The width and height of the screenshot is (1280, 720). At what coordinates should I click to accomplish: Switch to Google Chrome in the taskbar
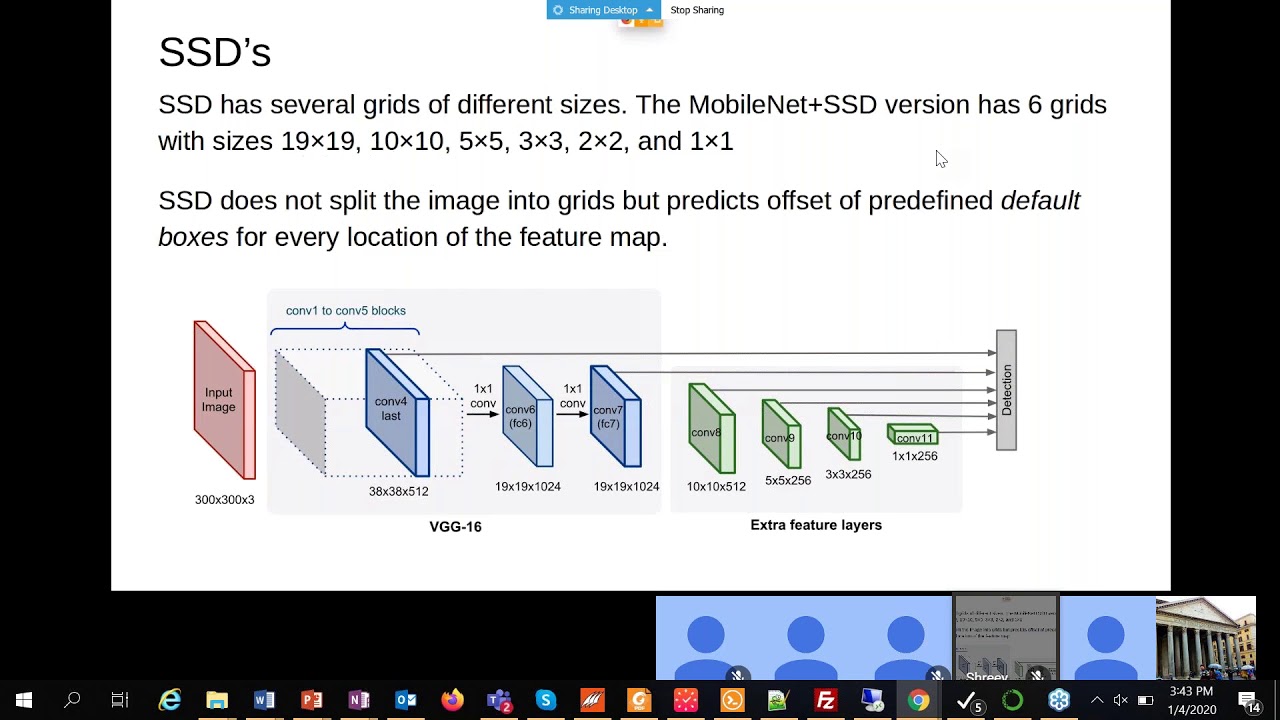coord(918,701)
